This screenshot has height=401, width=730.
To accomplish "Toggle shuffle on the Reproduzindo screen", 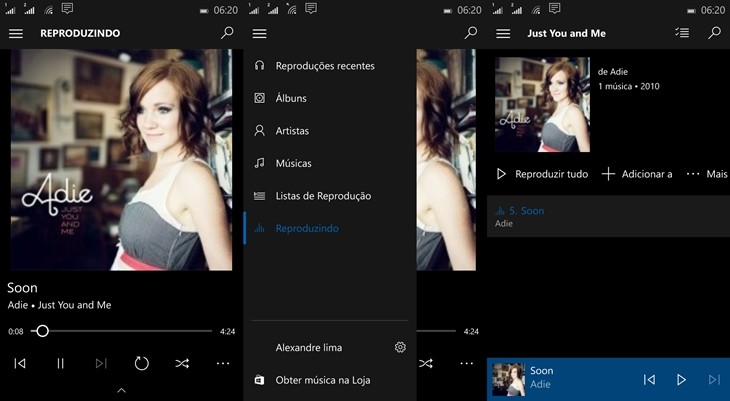I will tap(182, 364).
